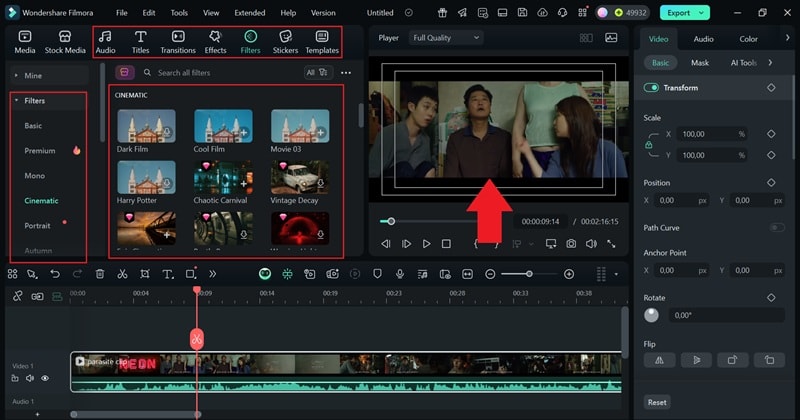Split the clip with scissors tool
This screenshot has width=800, height=420.
pos(122,275)
